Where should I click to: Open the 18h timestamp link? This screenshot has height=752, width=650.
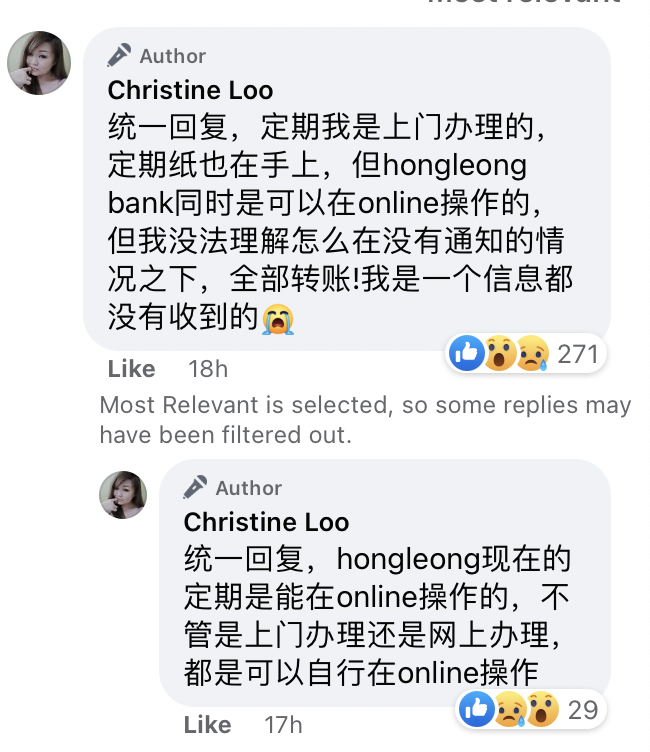point(208,369)
